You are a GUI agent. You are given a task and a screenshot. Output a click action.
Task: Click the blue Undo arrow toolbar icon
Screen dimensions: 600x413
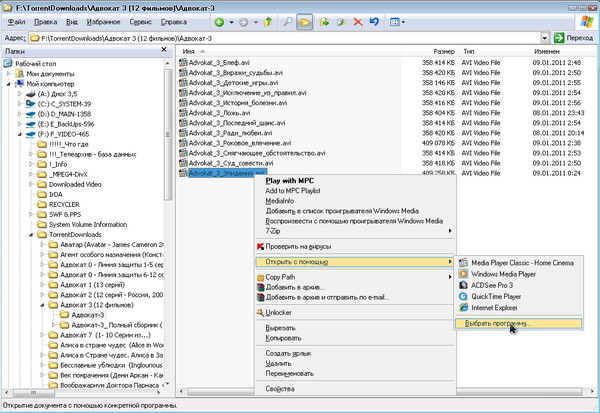pos(374,22)
